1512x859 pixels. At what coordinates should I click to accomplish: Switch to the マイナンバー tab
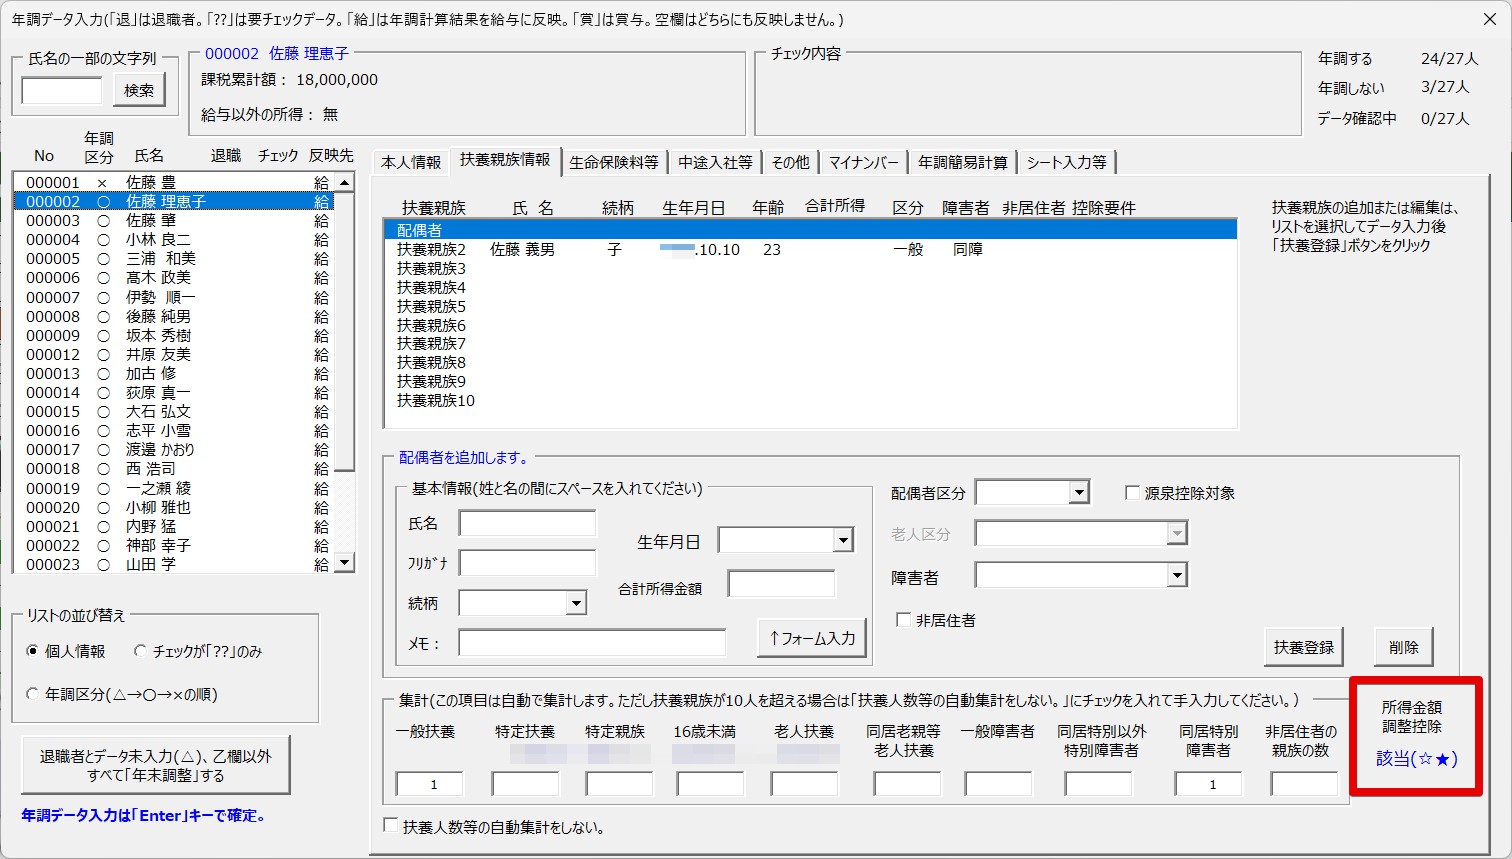click(x=863, y=162)
